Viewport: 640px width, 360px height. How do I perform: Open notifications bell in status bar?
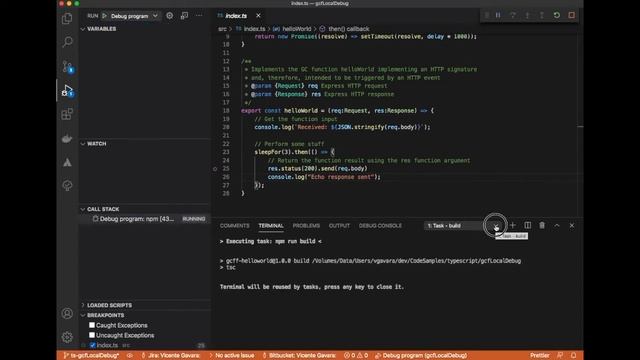573,355
